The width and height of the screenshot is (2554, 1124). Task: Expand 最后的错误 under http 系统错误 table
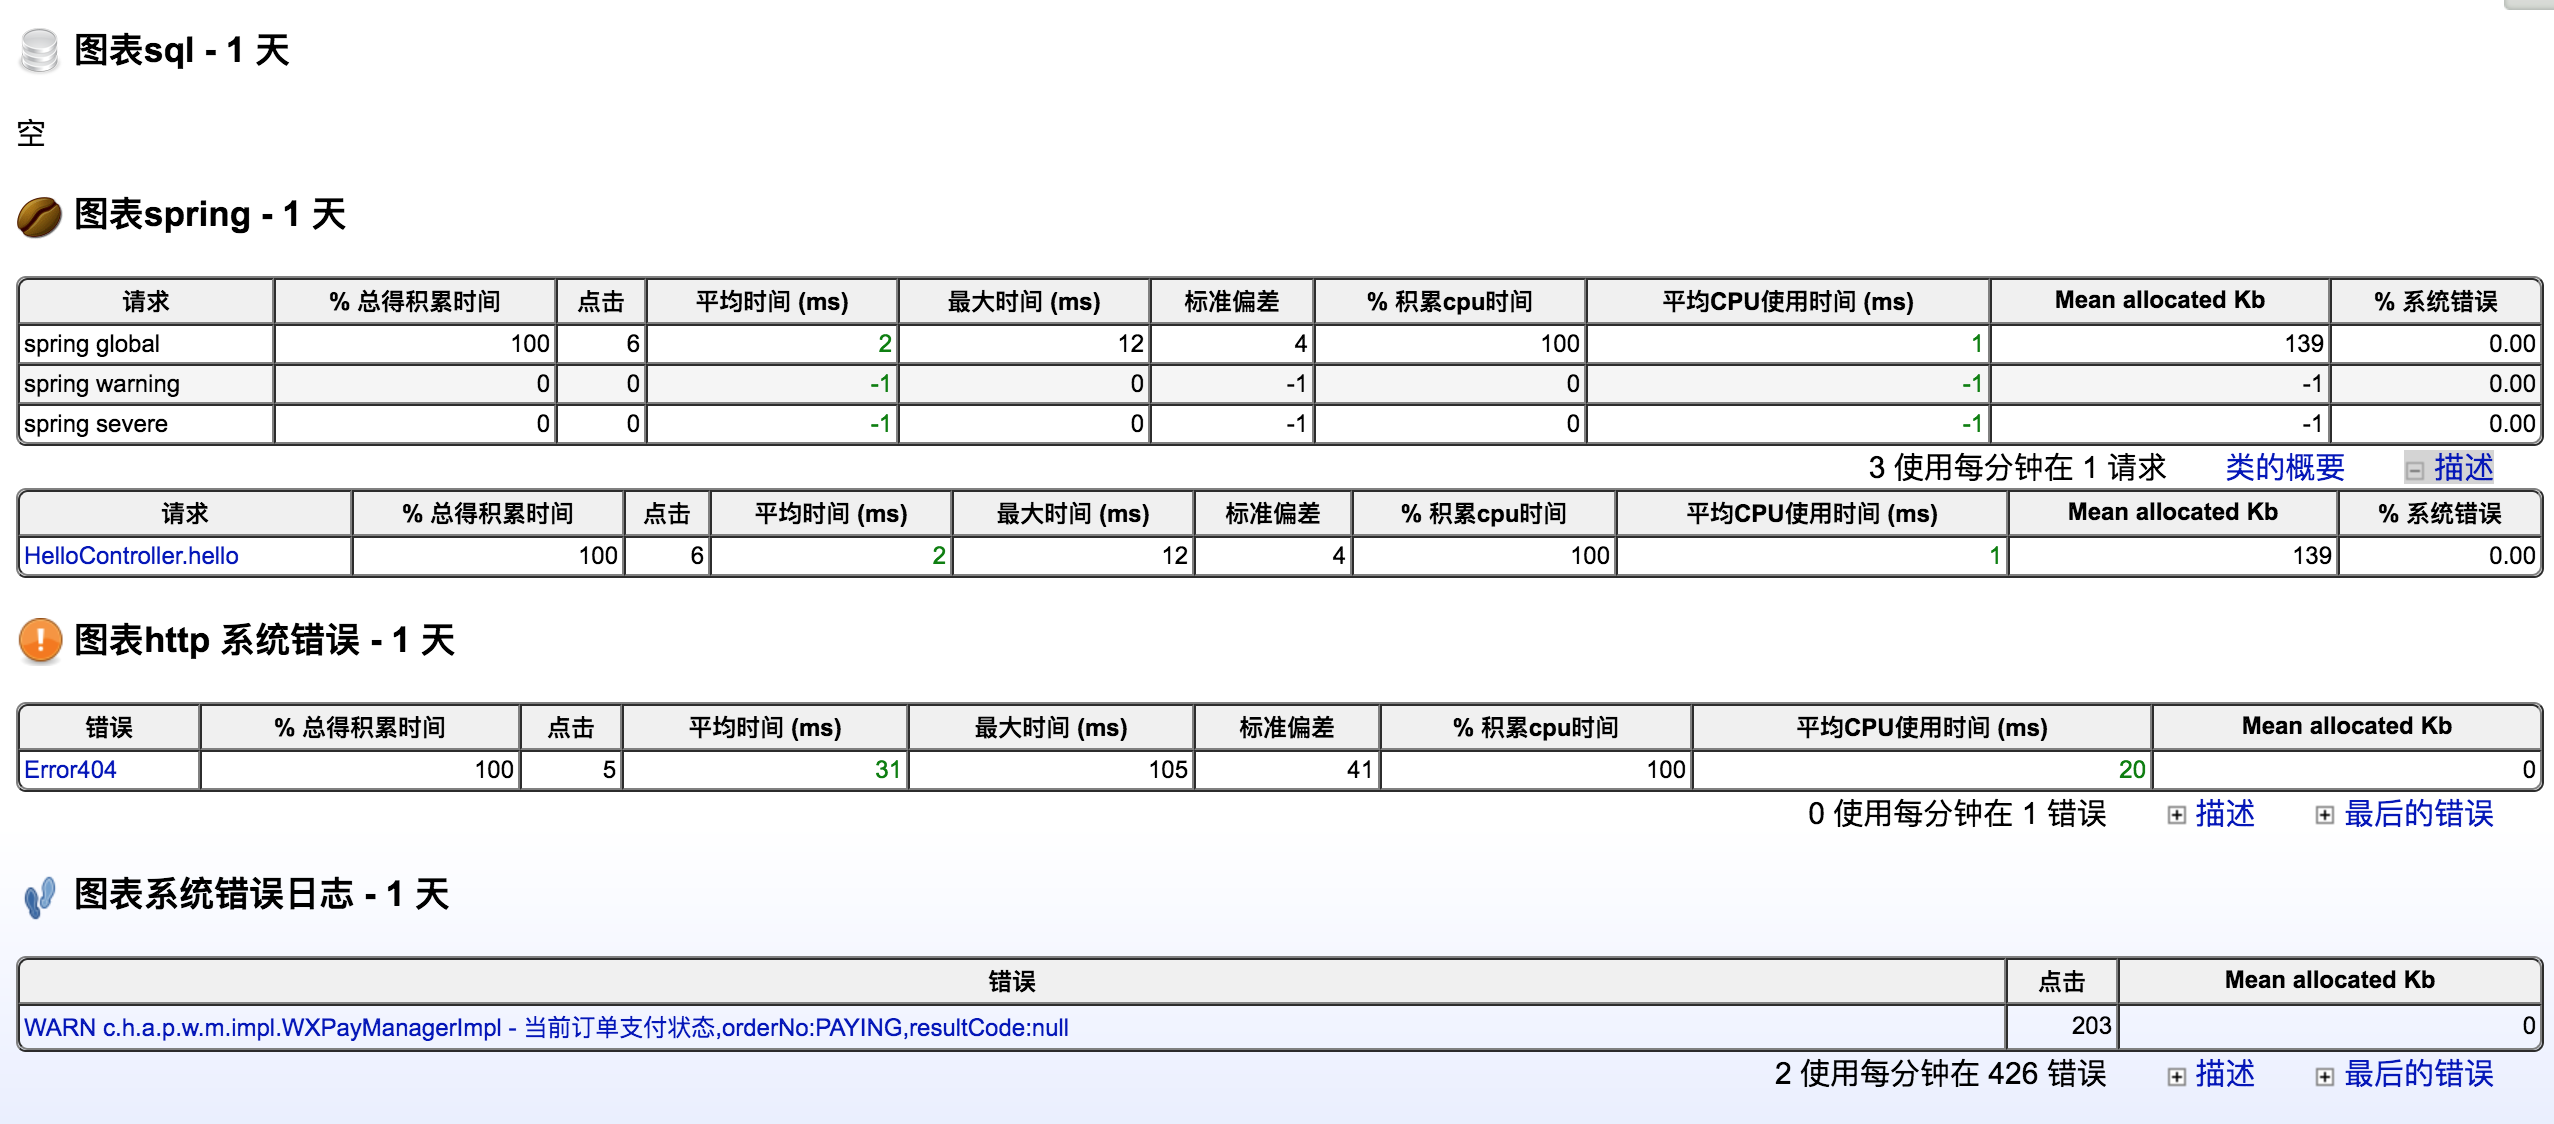2325,815
